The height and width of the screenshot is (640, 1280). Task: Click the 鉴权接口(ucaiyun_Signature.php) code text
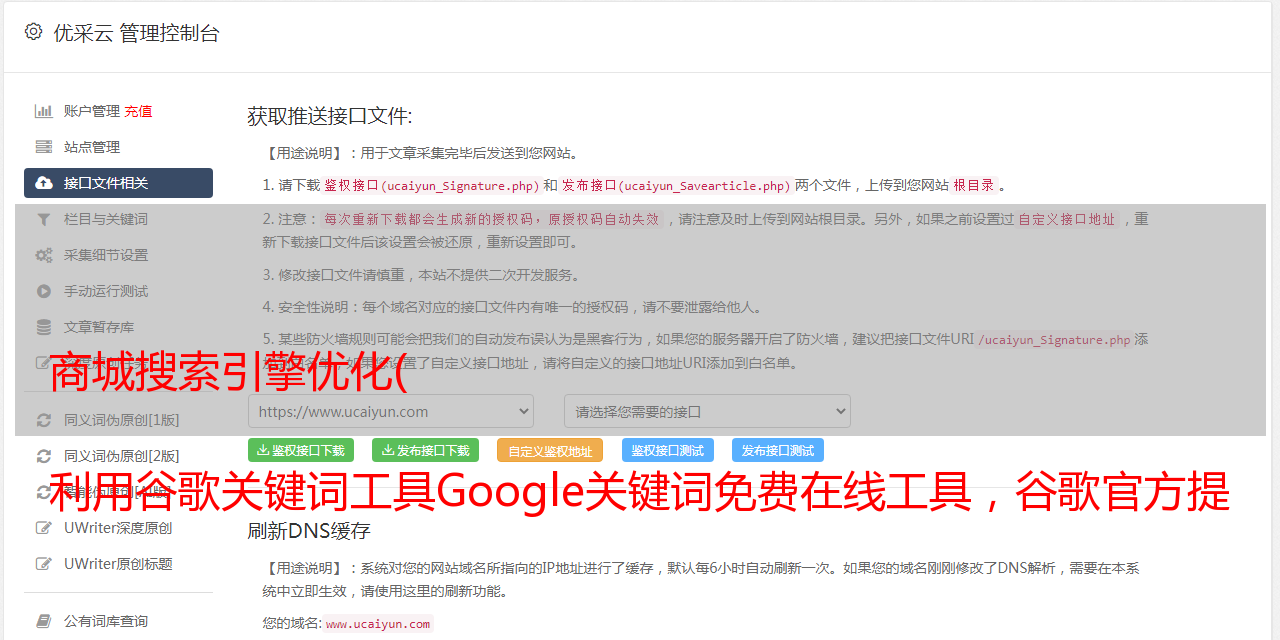point(431,185)
